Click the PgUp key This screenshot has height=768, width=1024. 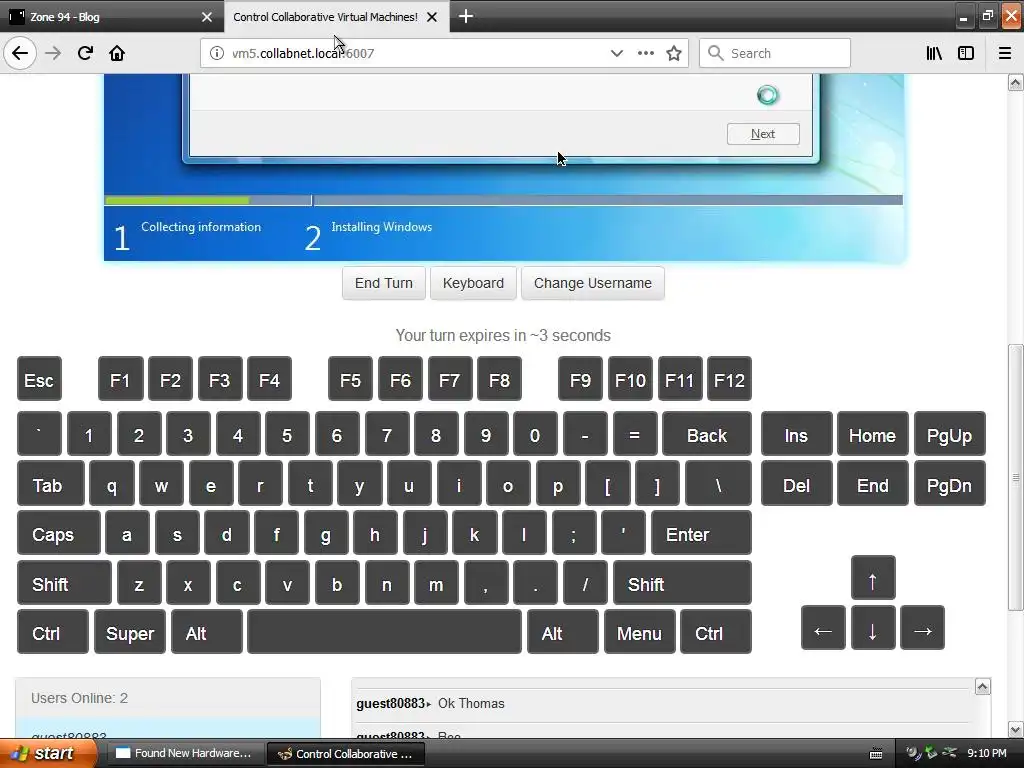point(950,434)
